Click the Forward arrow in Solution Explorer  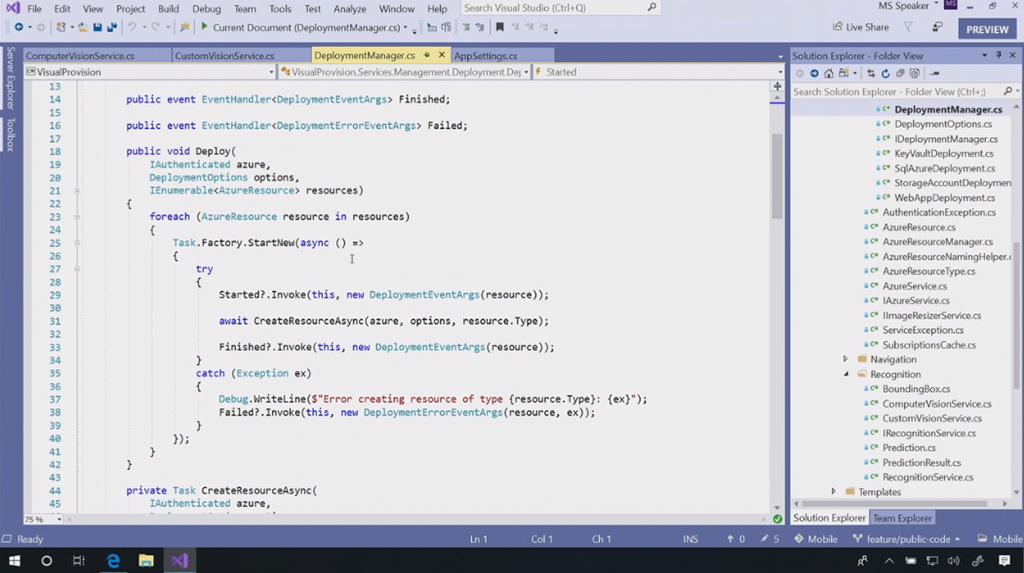[x=814, y=73]
